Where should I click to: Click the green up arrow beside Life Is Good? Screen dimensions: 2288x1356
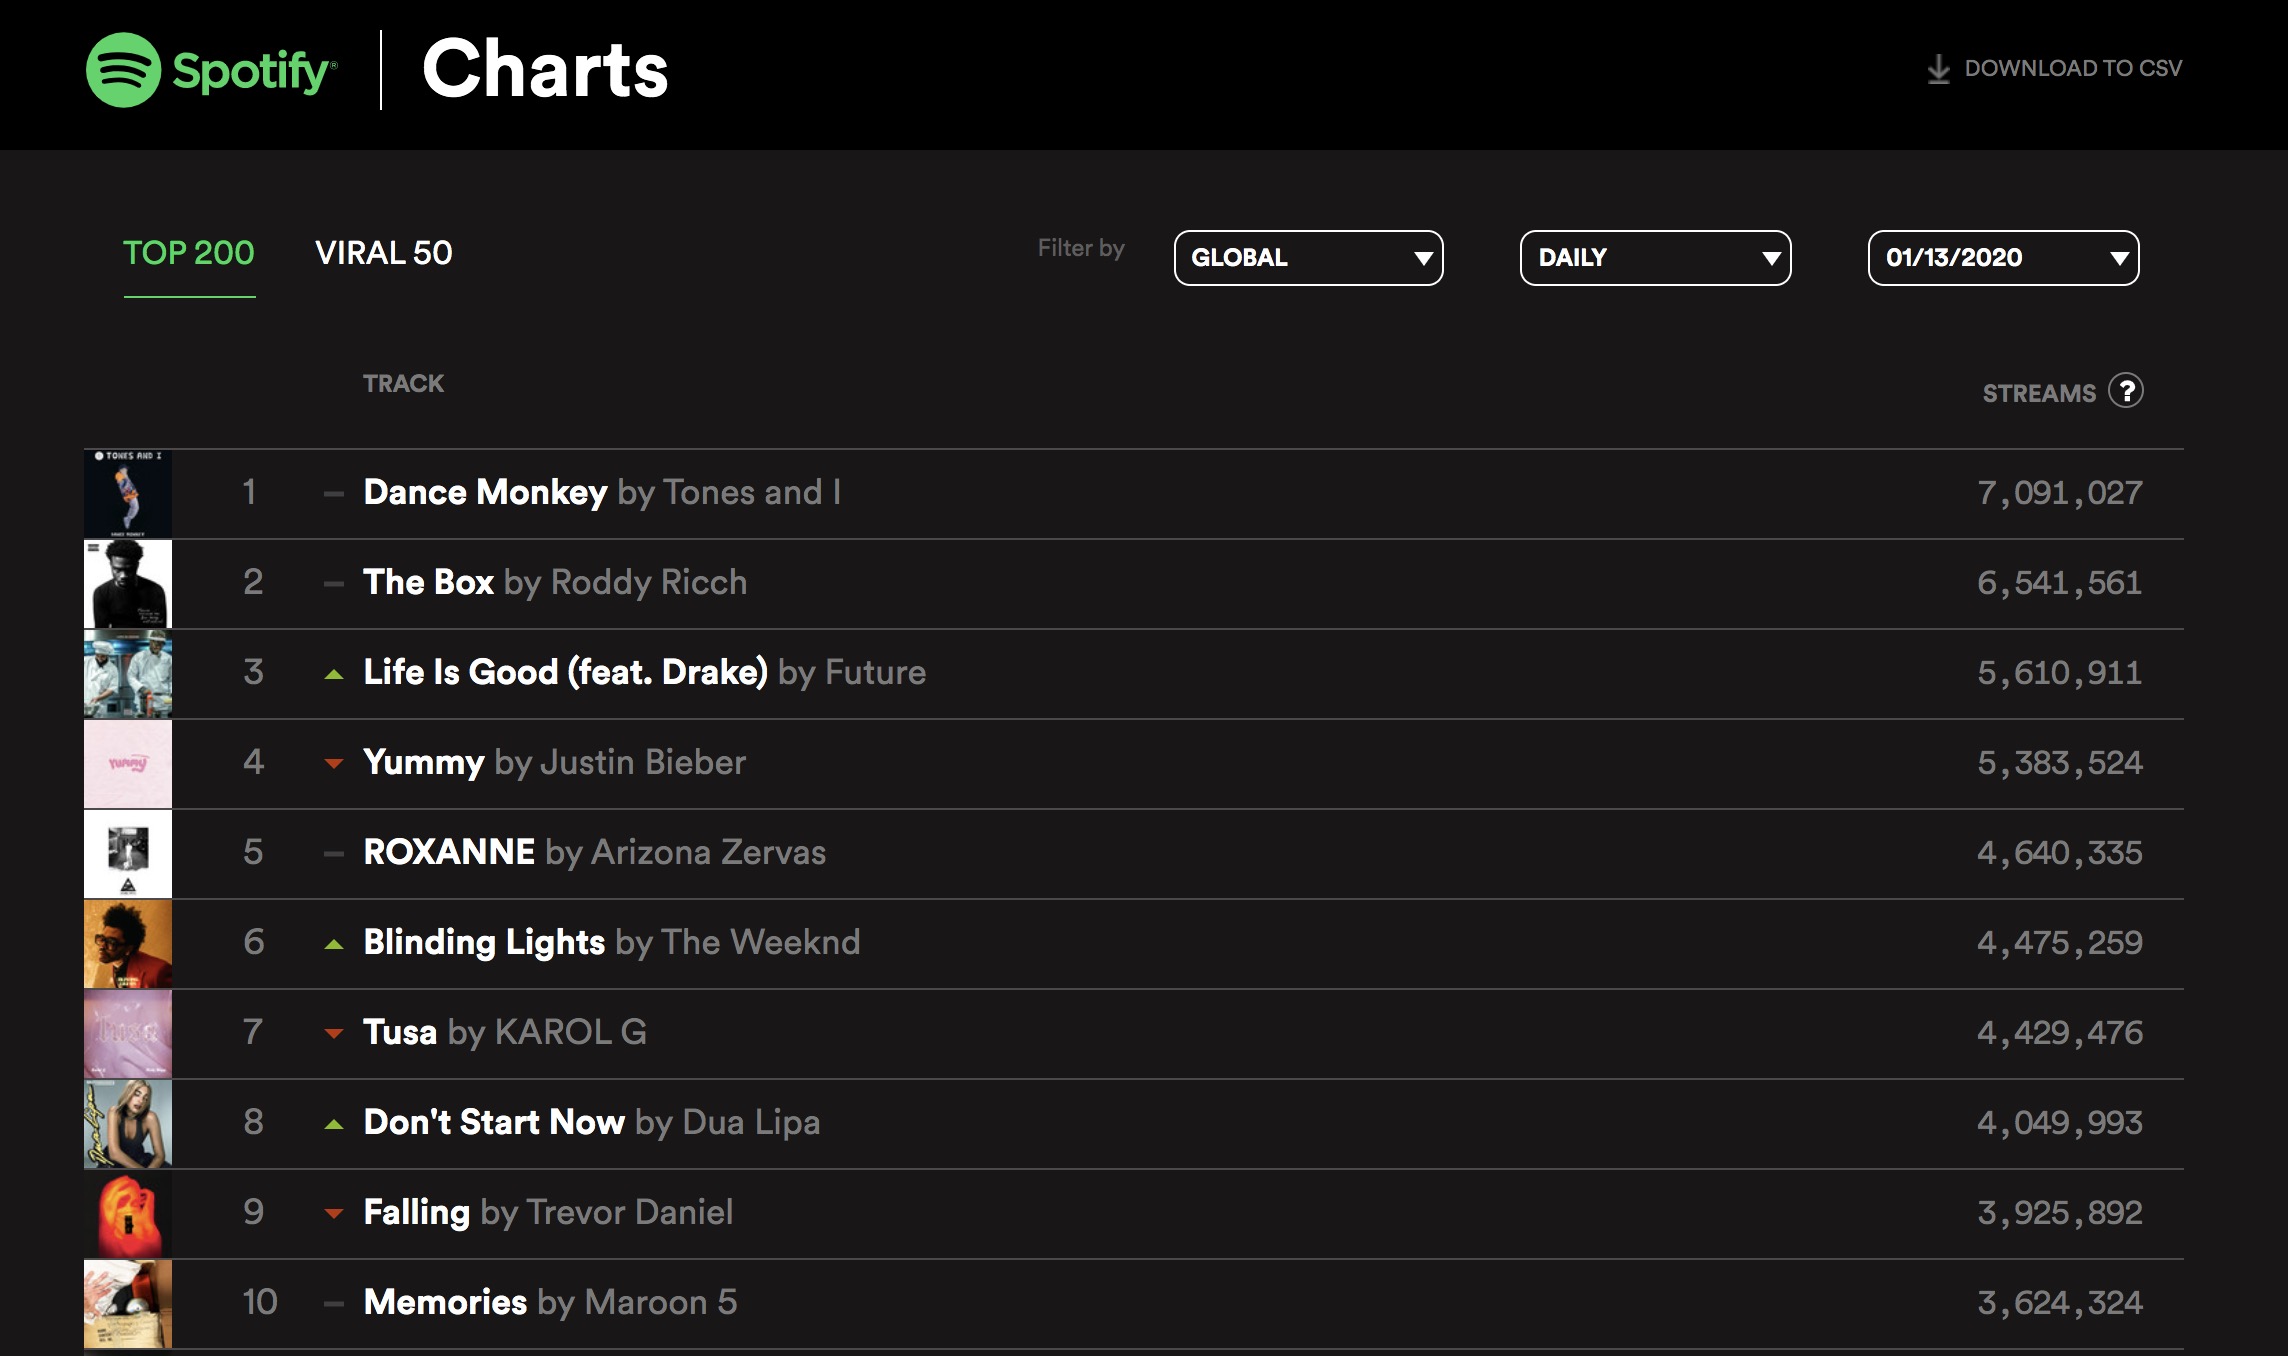334,675
